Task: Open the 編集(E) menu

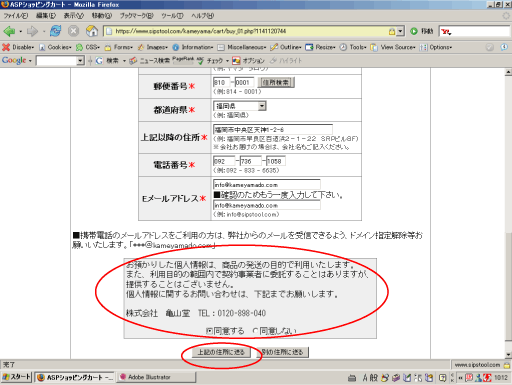Action: [46, 16]
